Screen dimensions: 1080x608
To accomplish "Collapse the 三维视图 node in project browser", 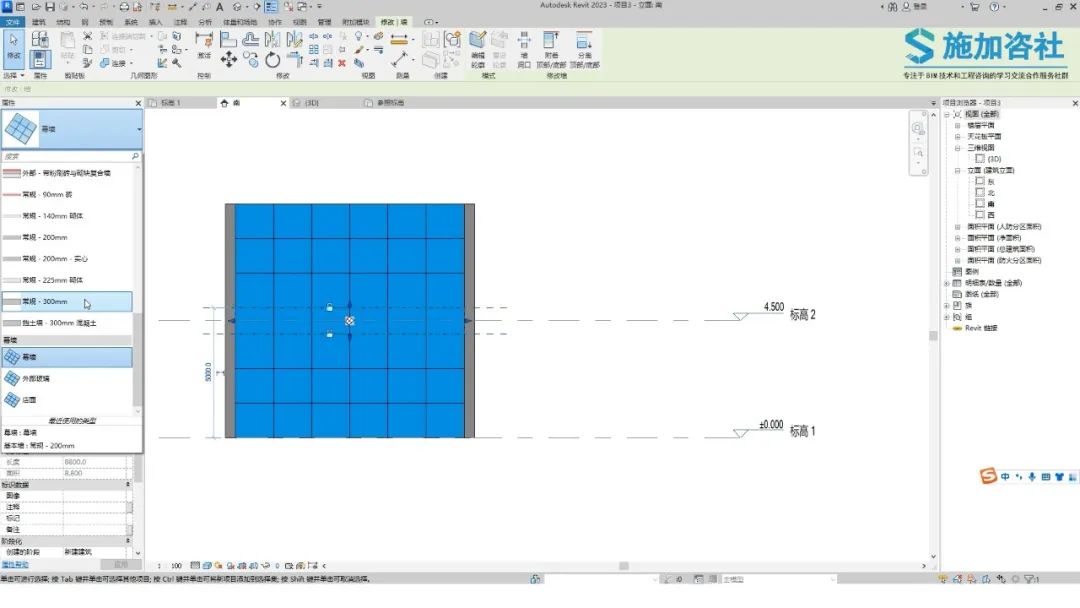I will click(957, 148).
